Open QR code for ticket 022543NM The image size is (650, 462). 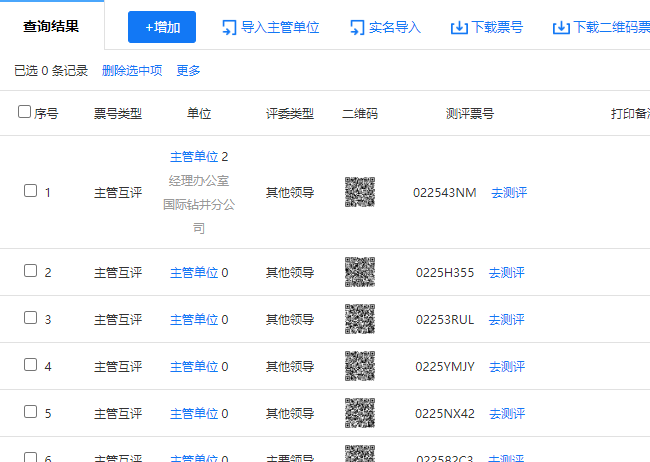pos(360,192)
